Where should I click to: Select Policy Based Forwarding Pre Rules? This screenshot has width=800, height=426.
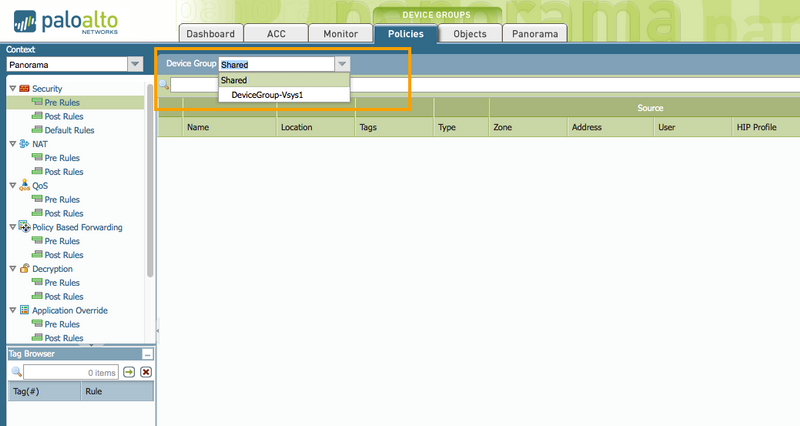[62, 241]
